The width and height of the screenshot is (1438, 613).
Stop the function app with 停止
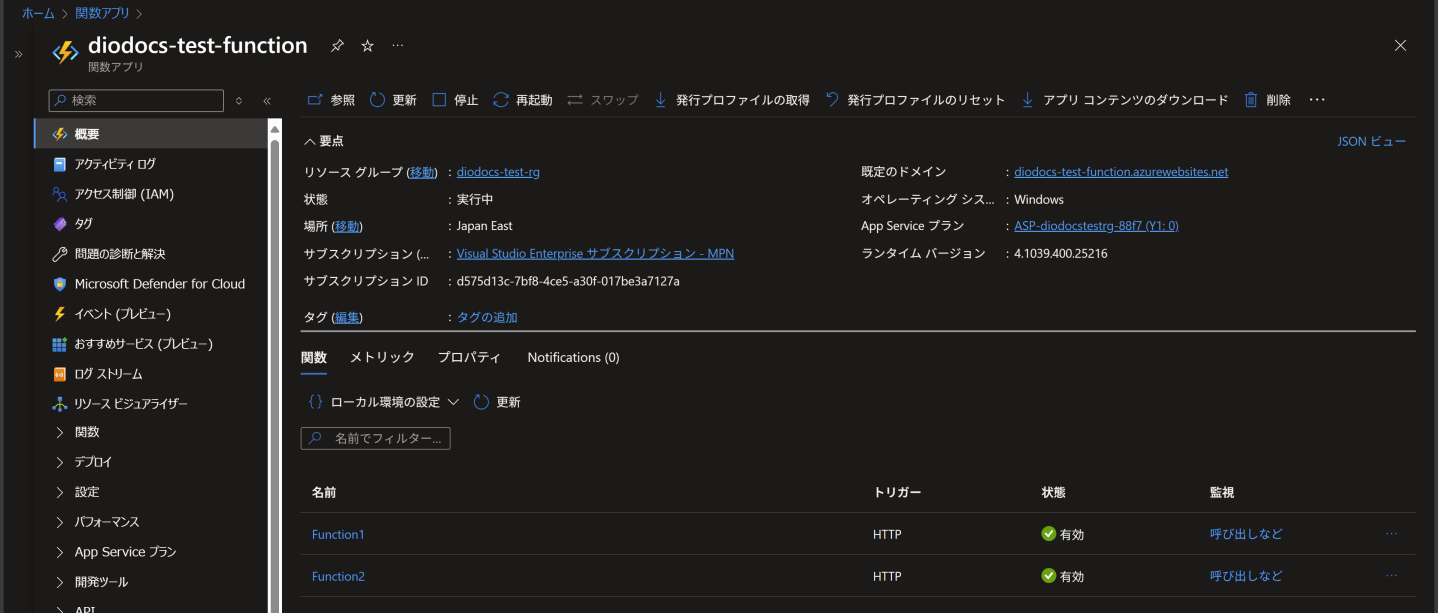point(455,100)
